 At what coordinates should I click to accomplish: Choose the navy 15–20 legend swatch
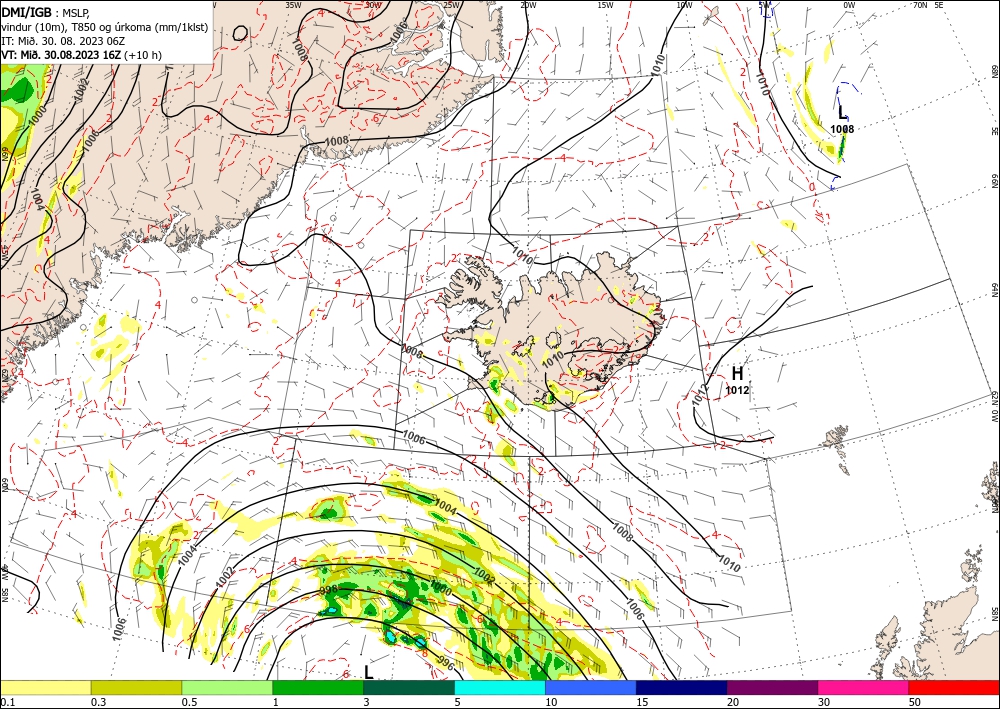[x=682, y=687]
